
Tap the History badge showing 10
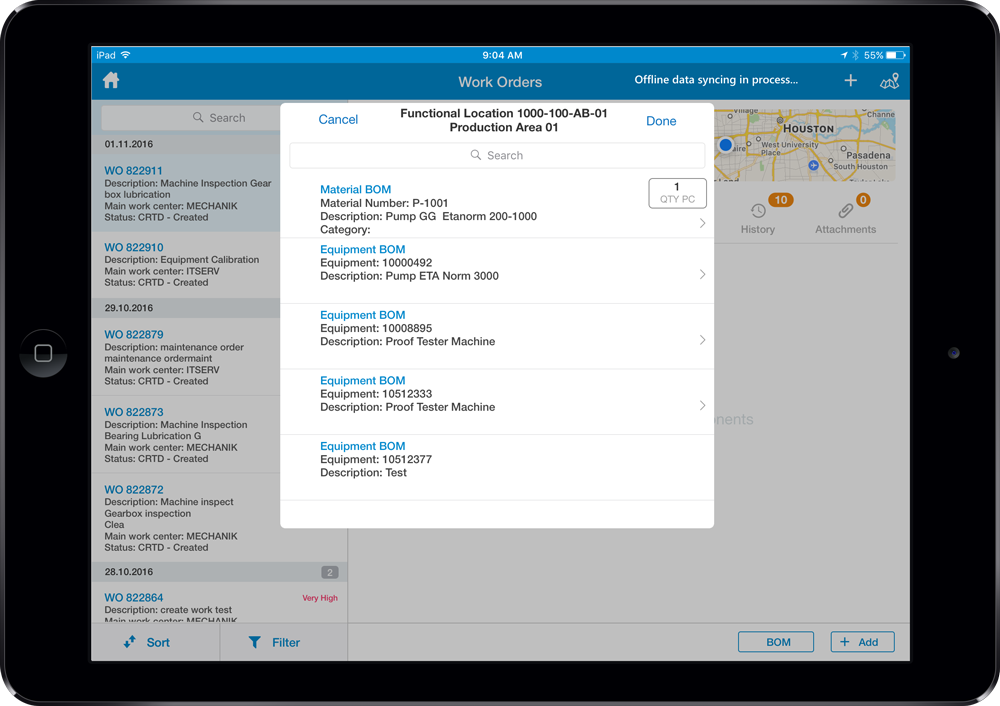pyautogui.click(x=781, y=200)
